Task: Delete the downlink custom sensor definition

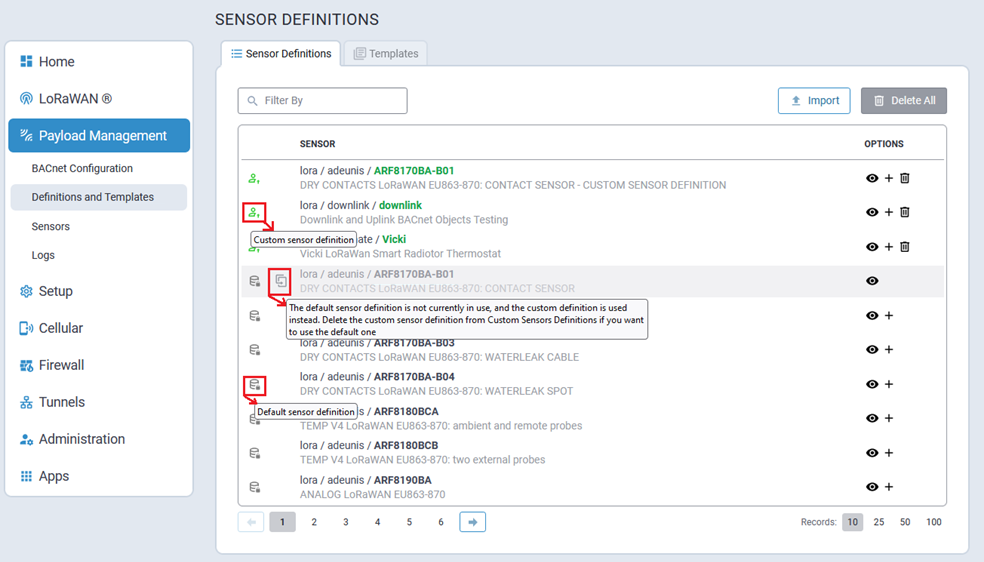Action: click(x=905, y=212)
